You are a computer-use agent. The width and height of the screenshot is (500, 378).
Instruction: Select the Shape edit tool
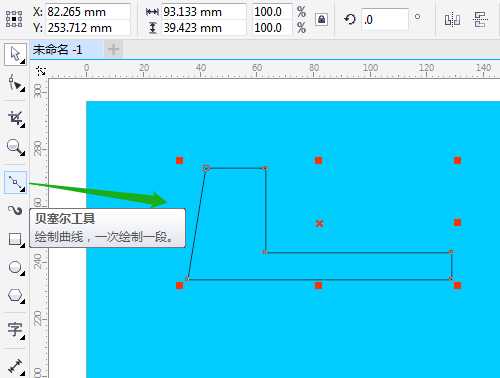(15, 82)
